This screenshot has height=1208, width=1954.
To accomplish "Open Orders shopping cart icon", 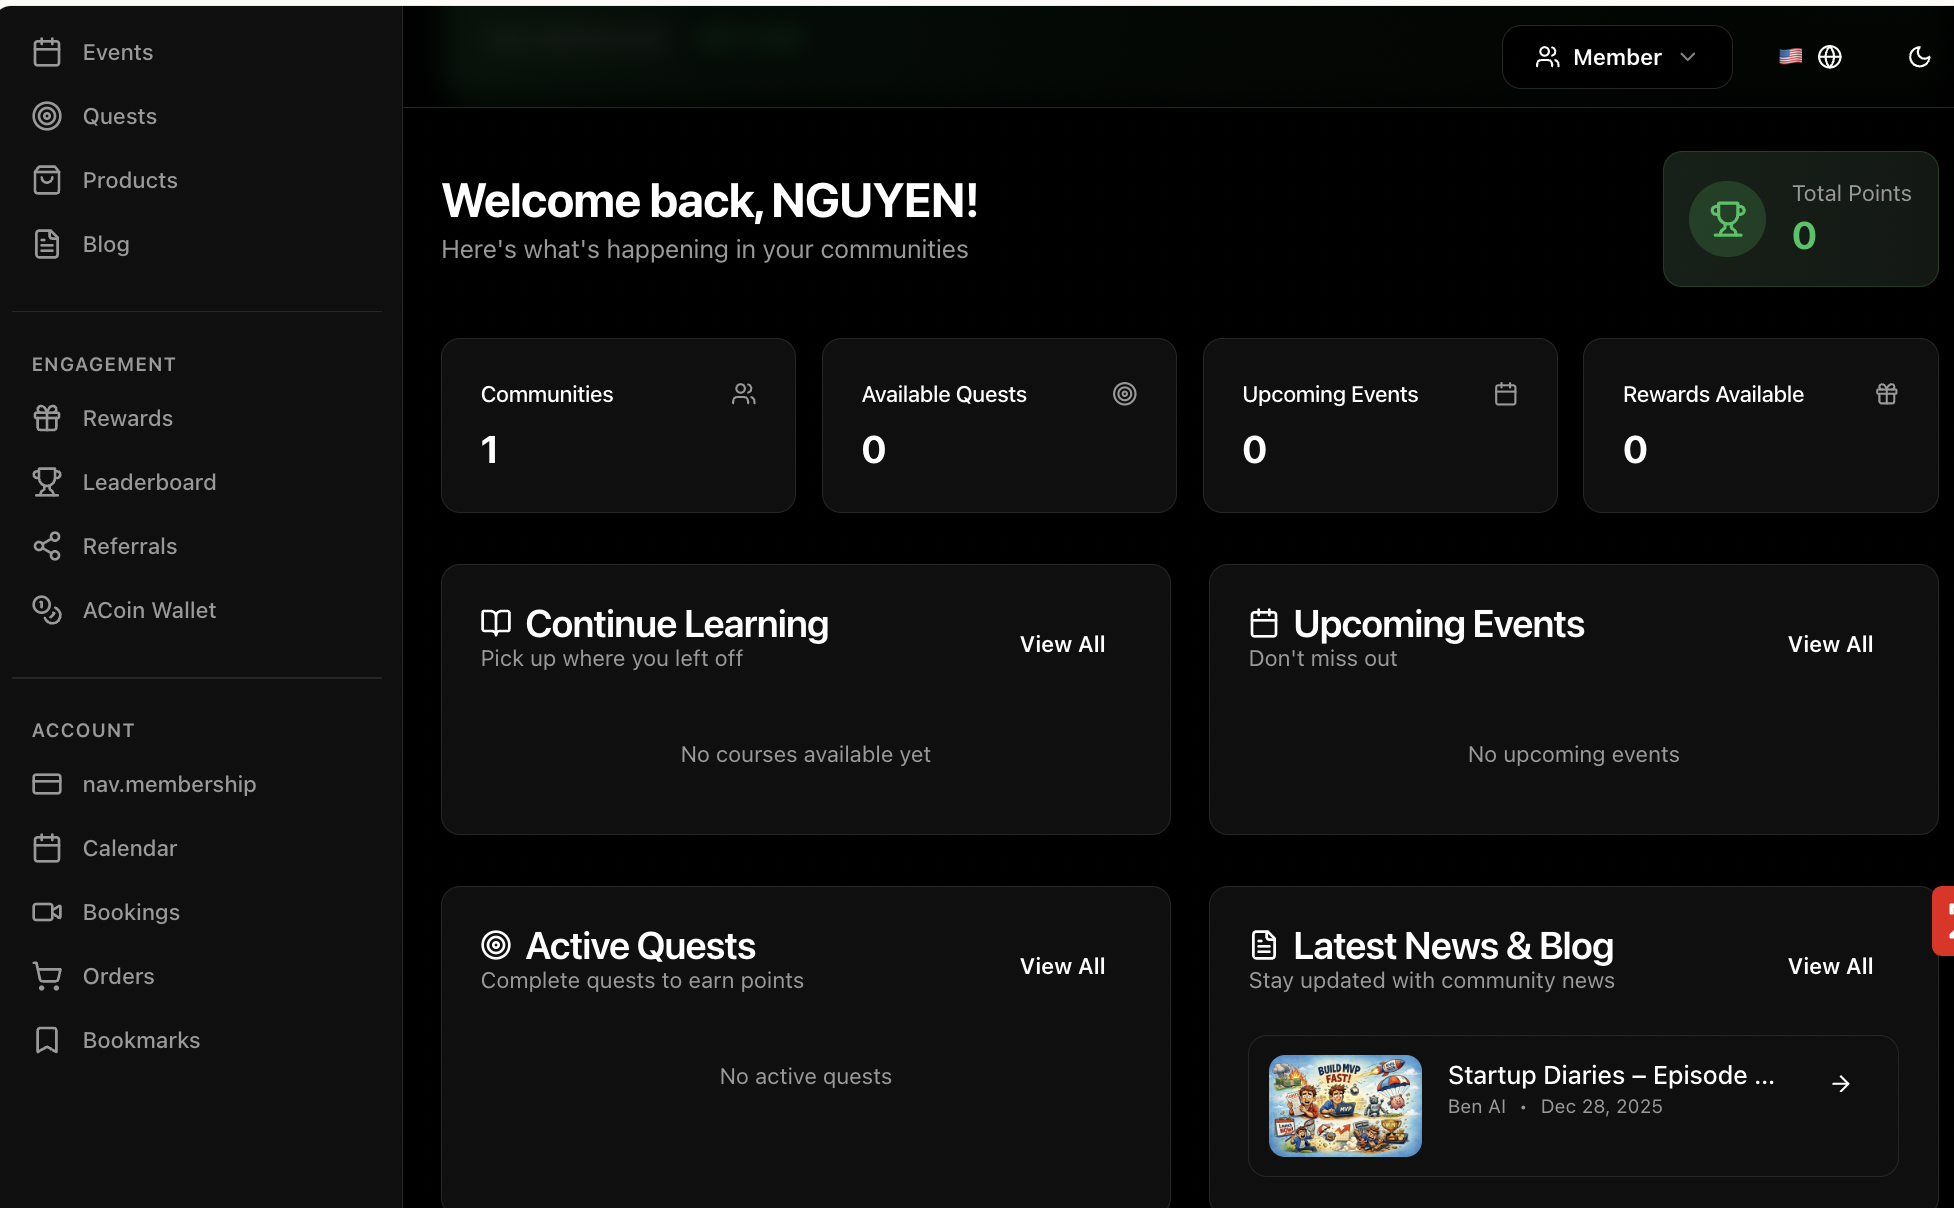I will pyautogui.click(x=47, y=976).
